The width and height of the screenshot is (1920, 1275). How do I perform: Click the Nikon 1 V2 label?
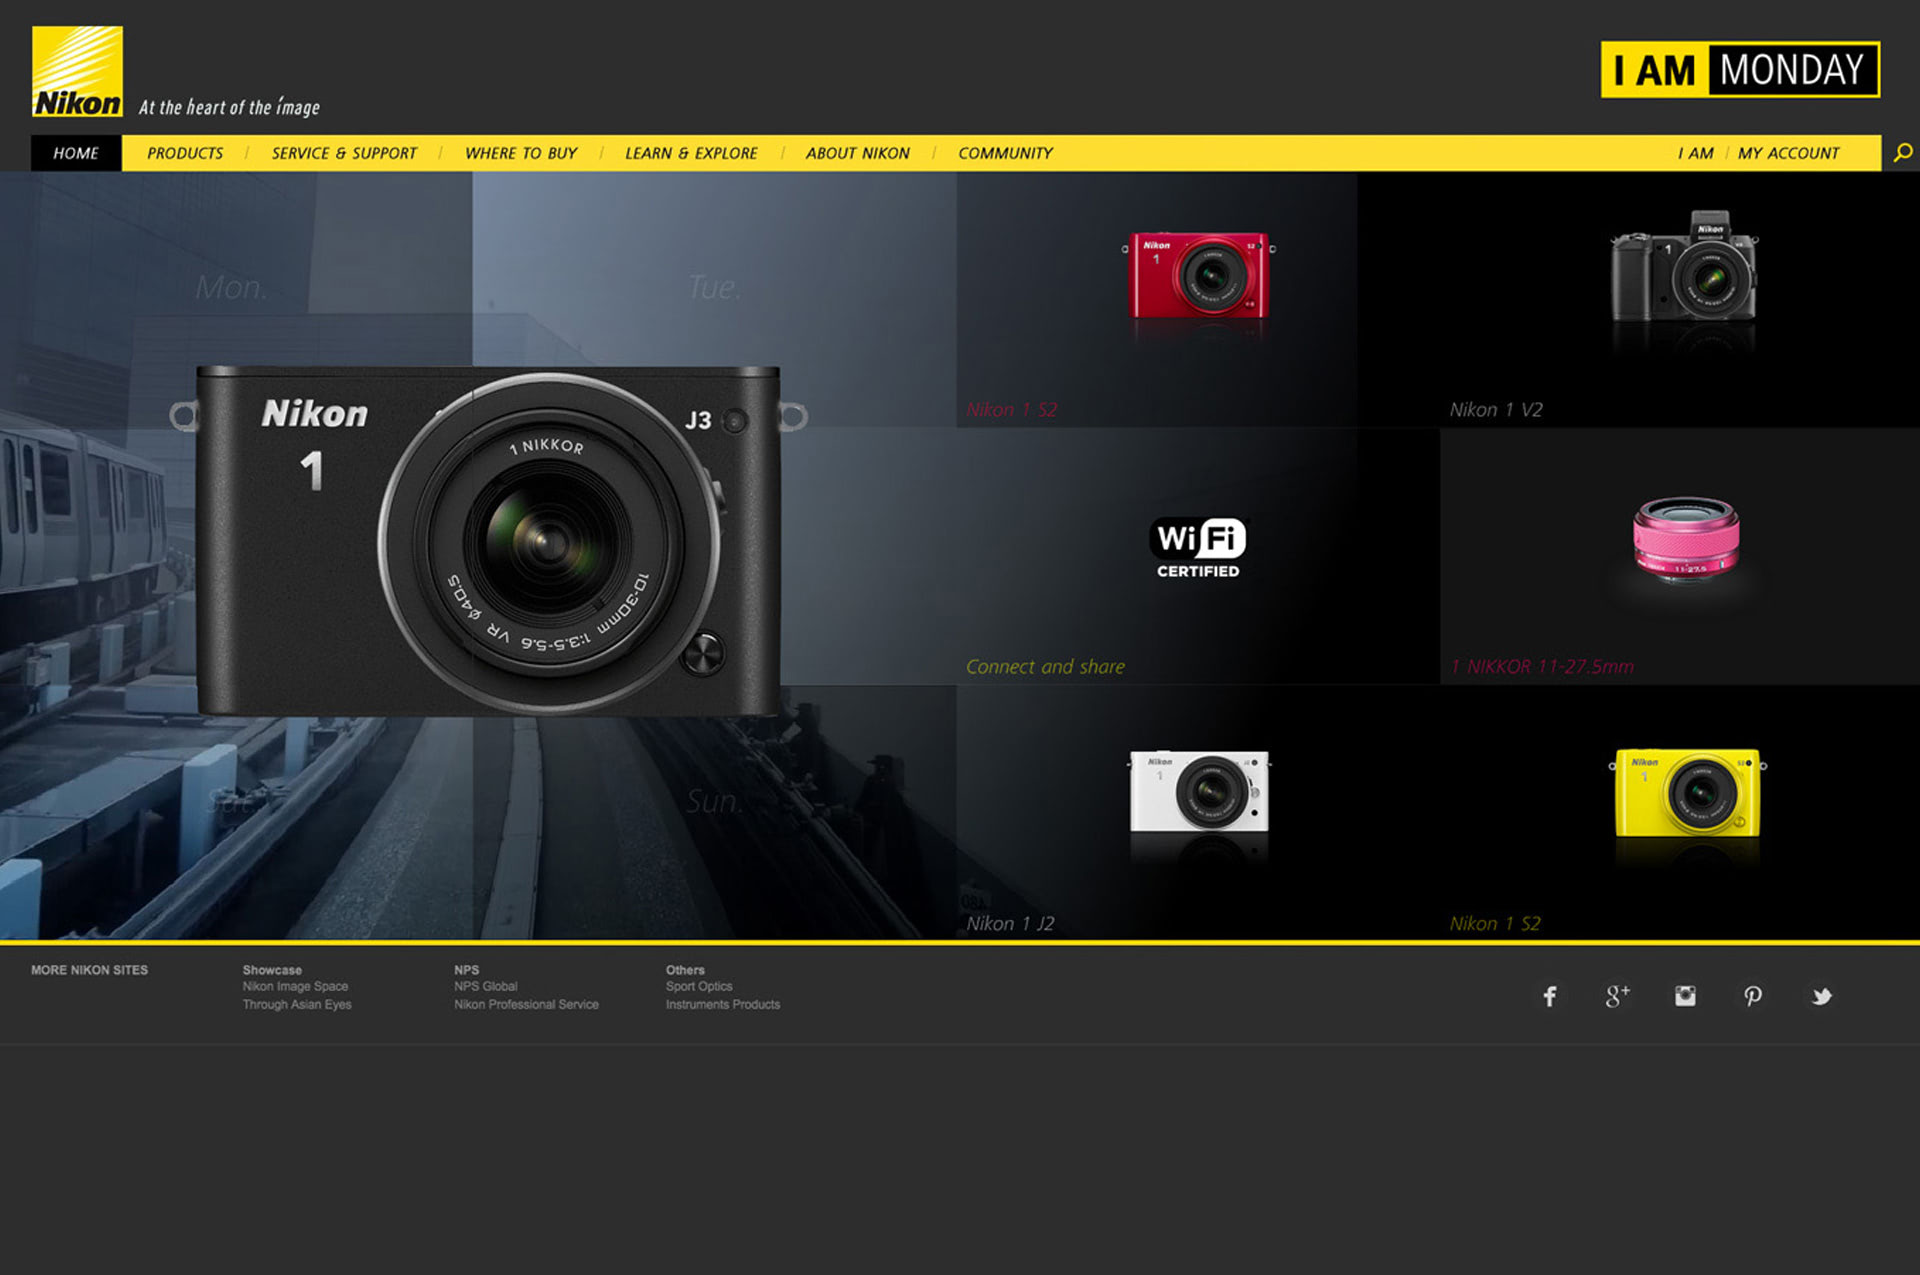(x=1496, y=409)
